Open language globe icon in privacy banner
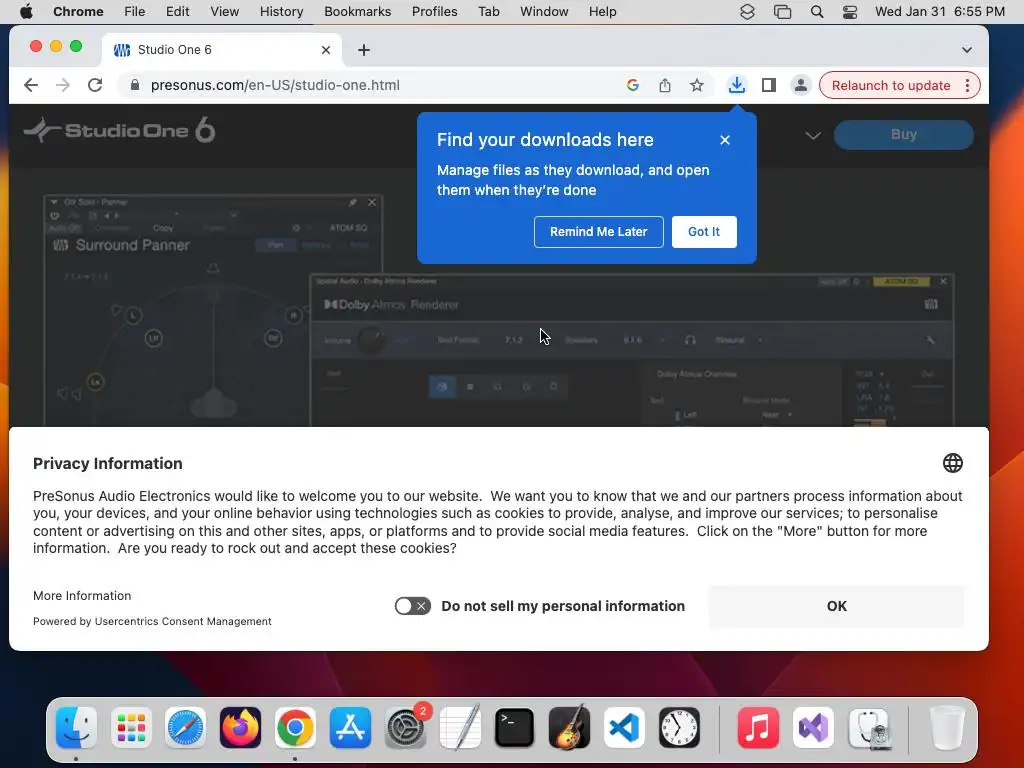 (x=953, y=463)
